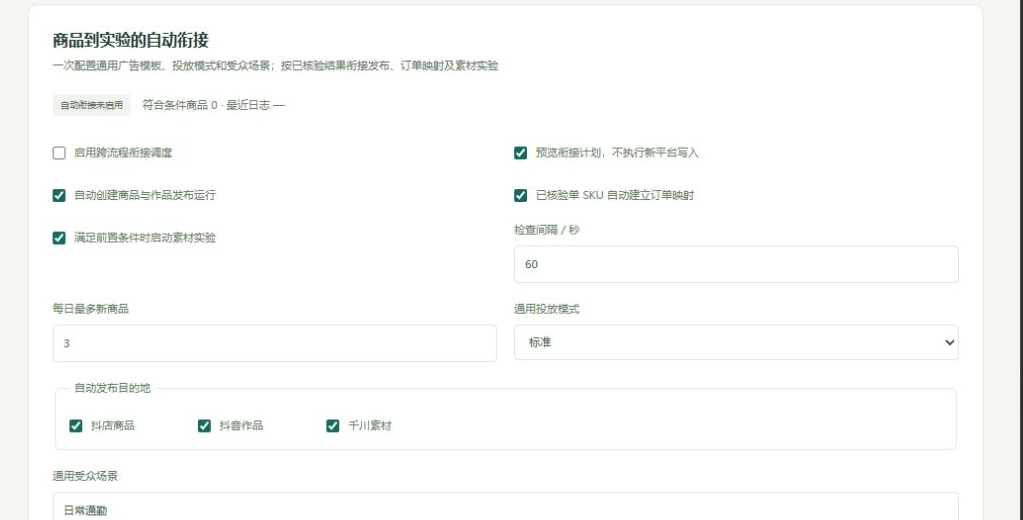The image size is (1023, 520).
Task: Uncheck 预览衔接计划,不执行新平台写入
Action: coord(521,153)
